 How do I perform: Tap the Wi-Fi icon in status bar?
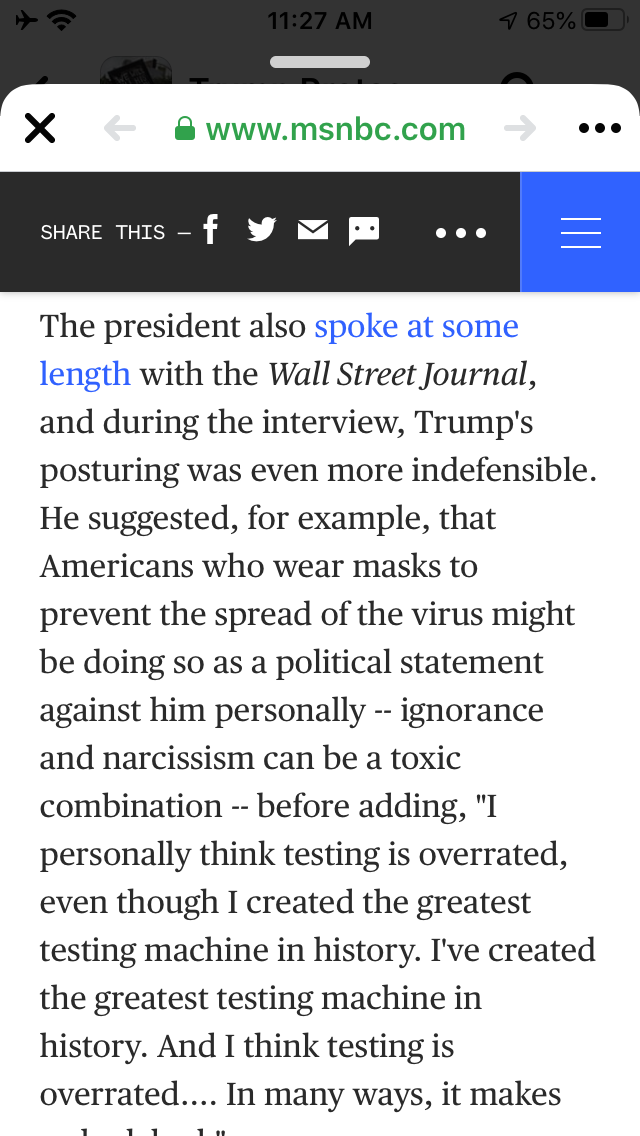[63, 20]
